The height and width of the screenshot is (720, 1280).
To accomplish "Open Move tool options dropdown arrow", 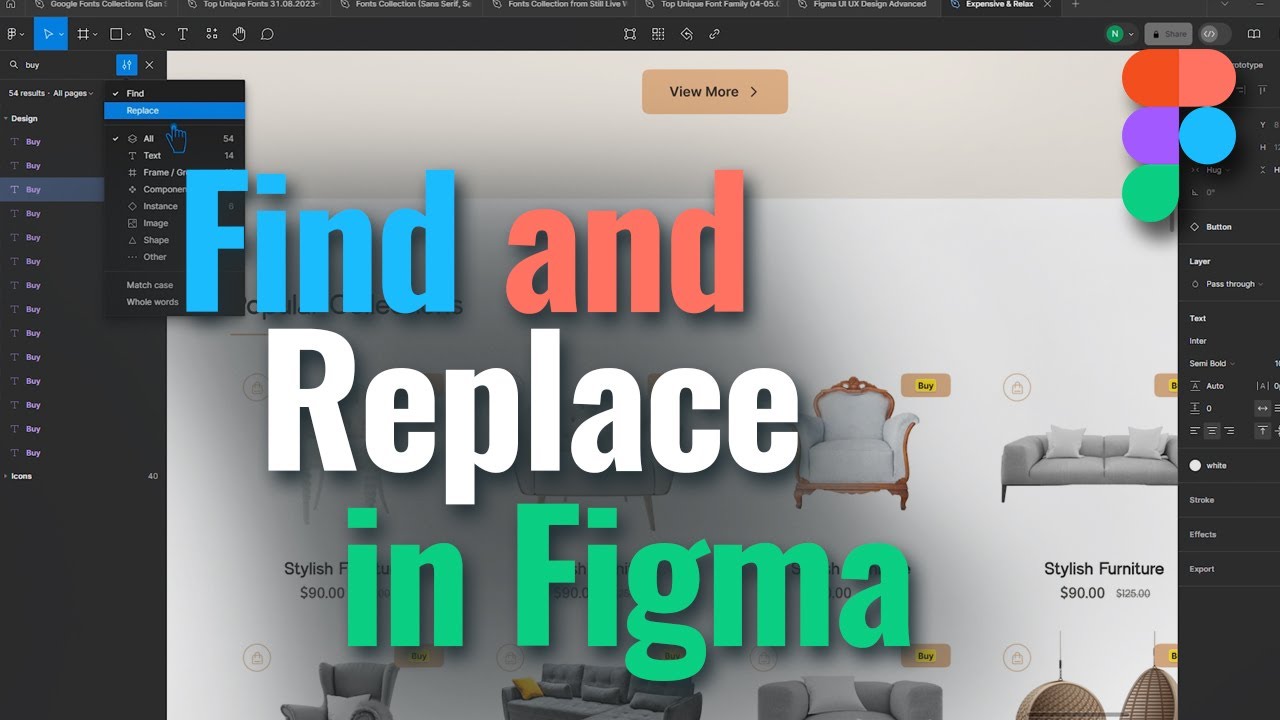I will (x=61, y=35).
